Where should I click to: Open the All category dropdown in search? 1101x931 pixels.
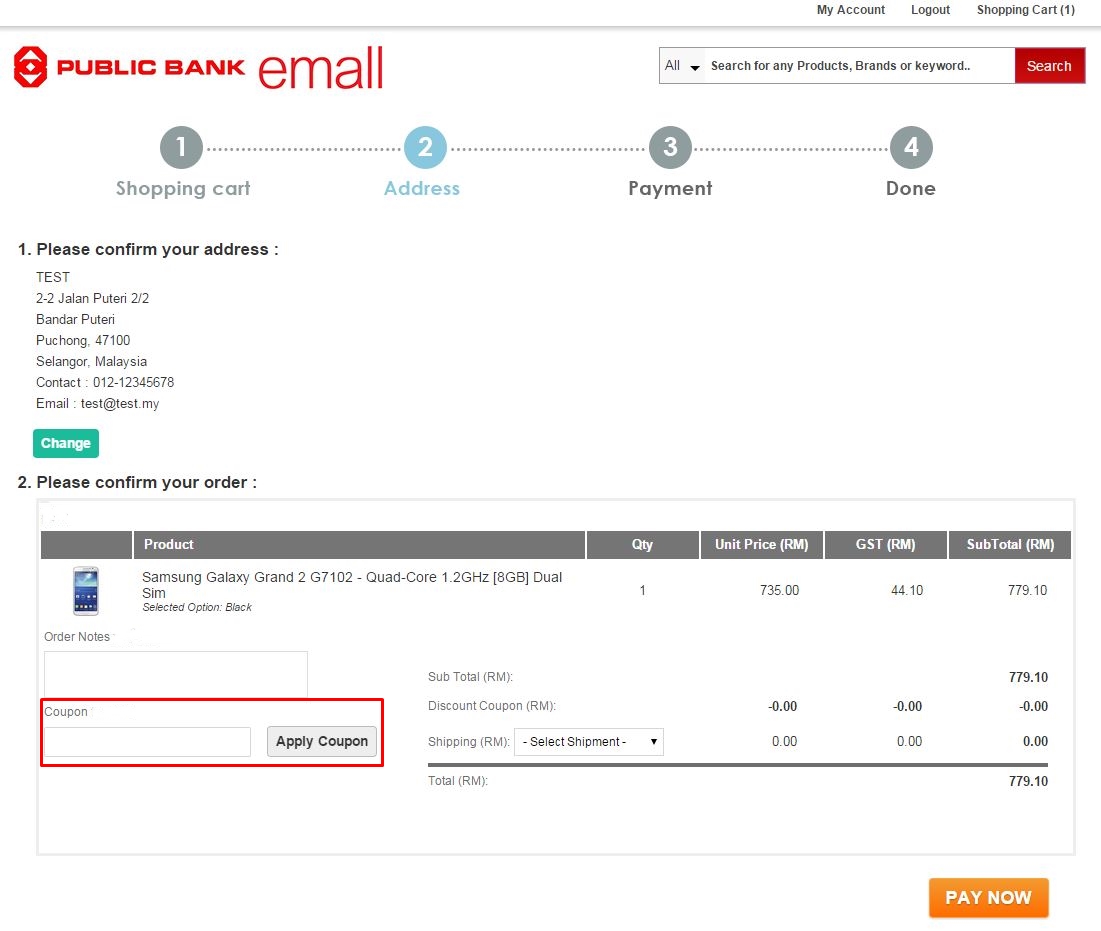(x=682, y=66)
